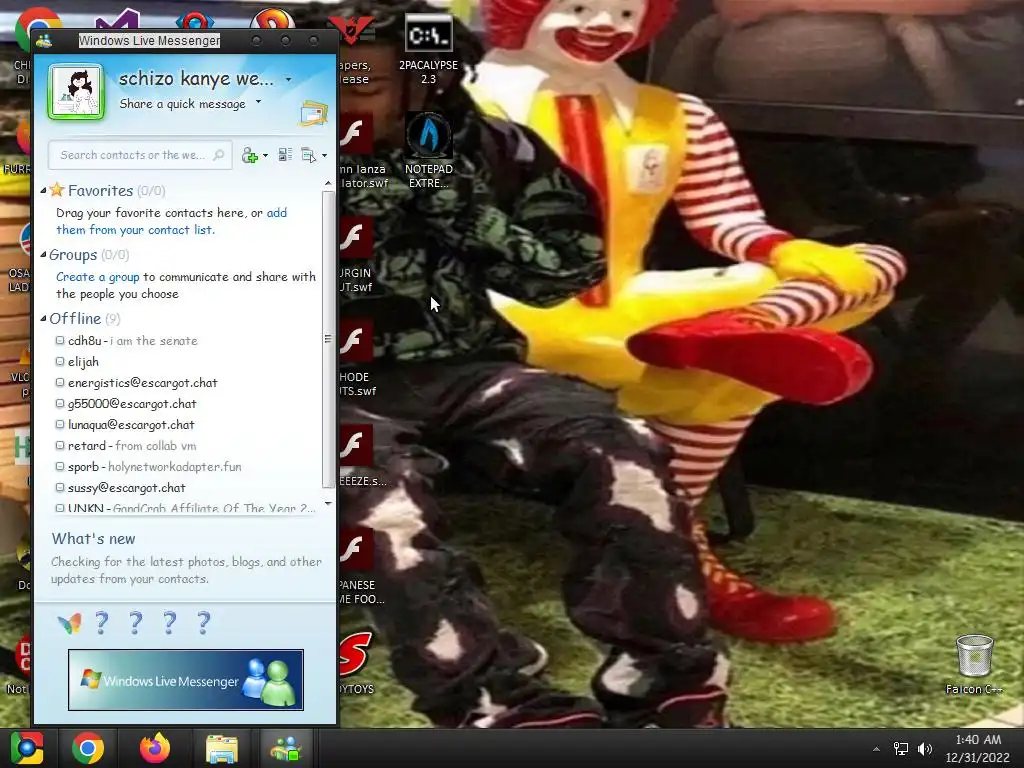Screen dimensions: 1024x768
Task: Click the search magnifier icon
Action: [x=219, y=155]
